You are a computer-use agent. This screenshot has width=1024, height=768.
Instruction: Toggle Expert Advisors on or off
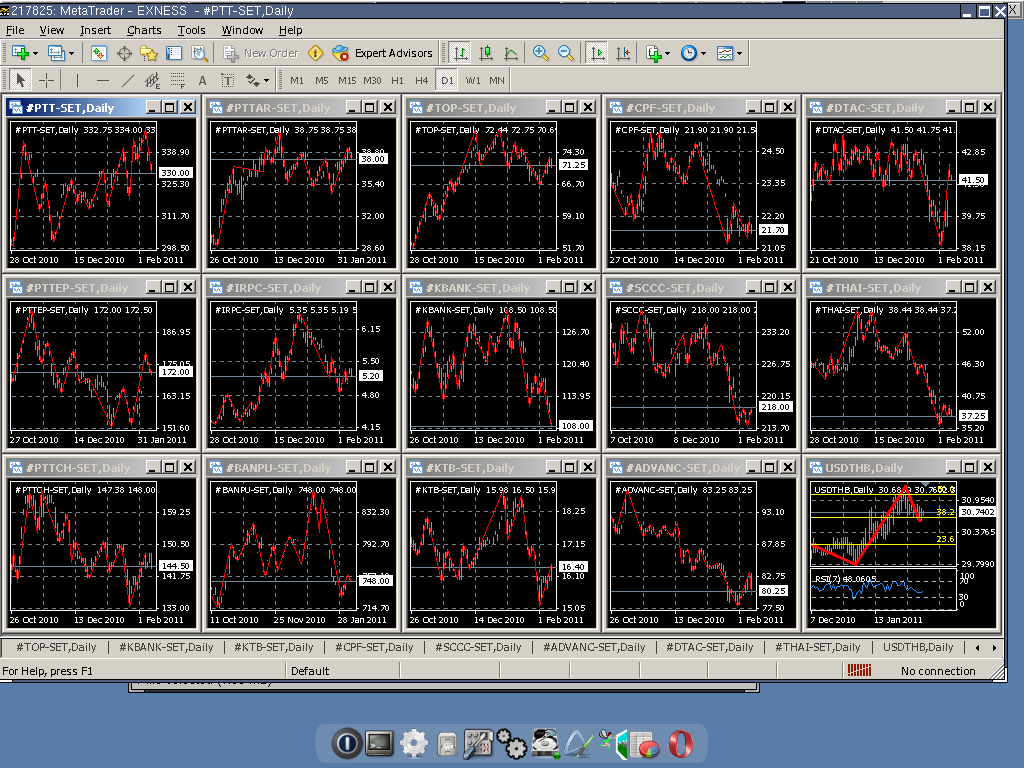[382, 54]
